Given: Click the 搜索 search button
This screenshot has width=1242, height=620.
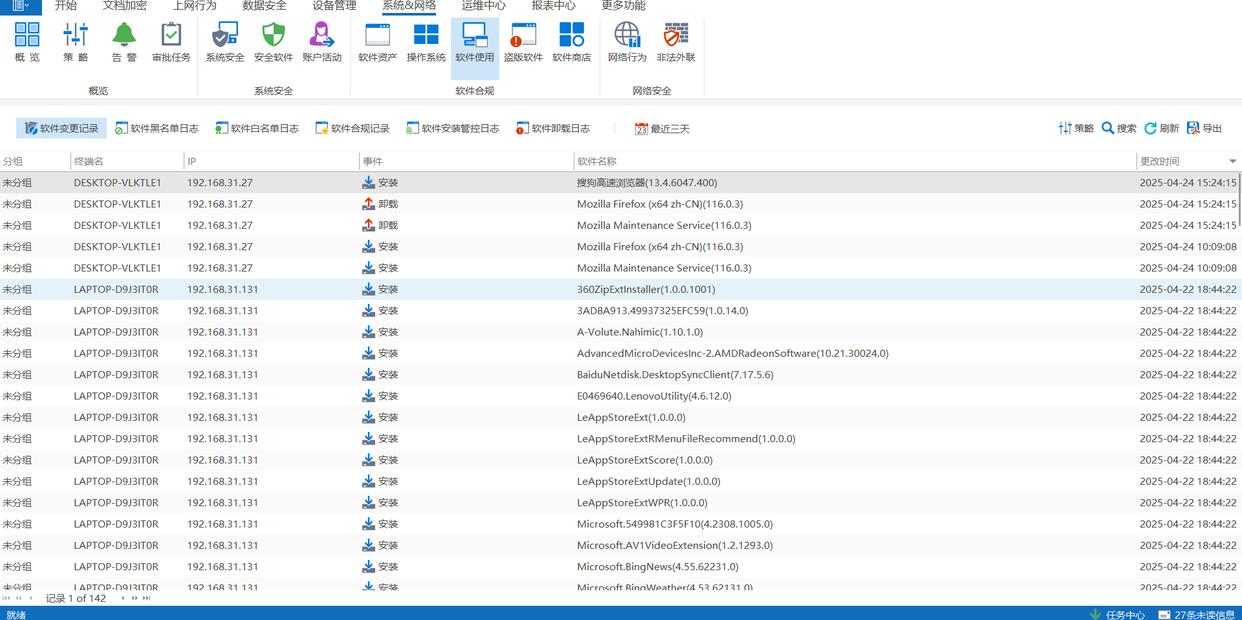Looking at the screenshot, I should [1118, 128].
